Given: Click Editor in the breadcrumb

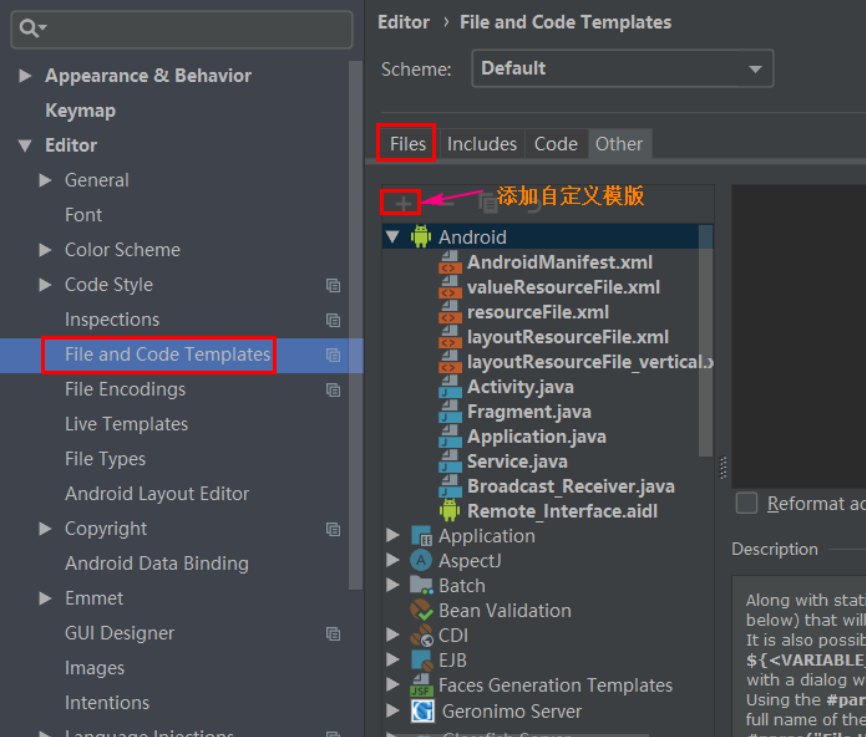Looking at the screenshot, I should 403,23.
